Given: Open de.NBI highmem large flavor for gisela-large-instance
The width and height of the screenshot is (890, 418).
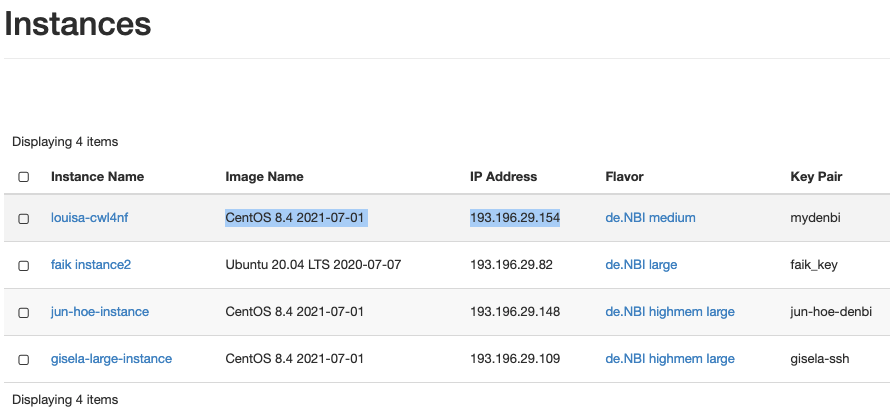Looking at the screenshot, I should [670, 359].
